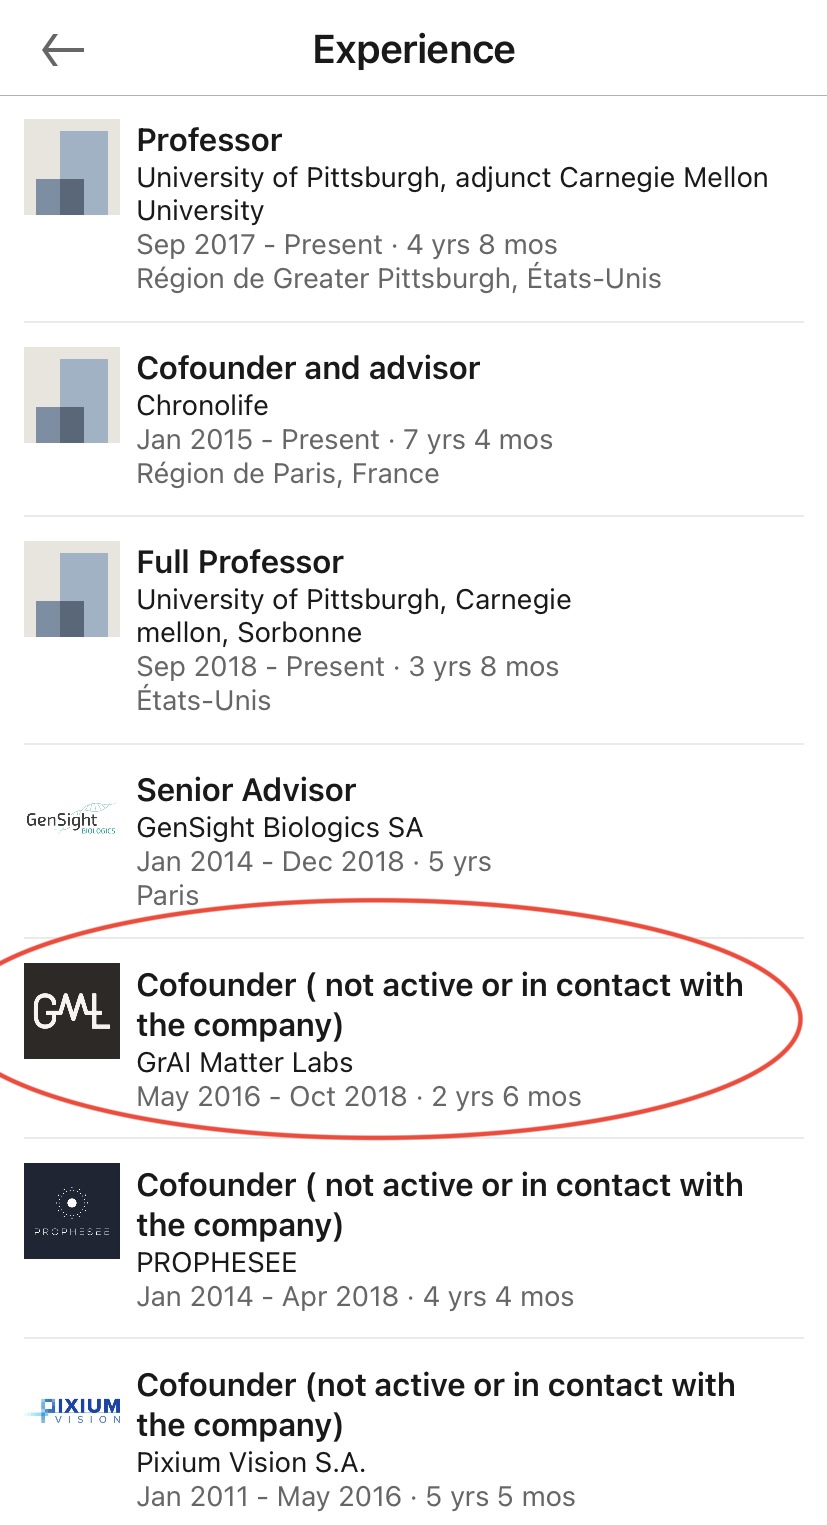
Task: Tap placeholder icon beside the Professor entry
Action: pyautogui.click(x=72, y=167)
